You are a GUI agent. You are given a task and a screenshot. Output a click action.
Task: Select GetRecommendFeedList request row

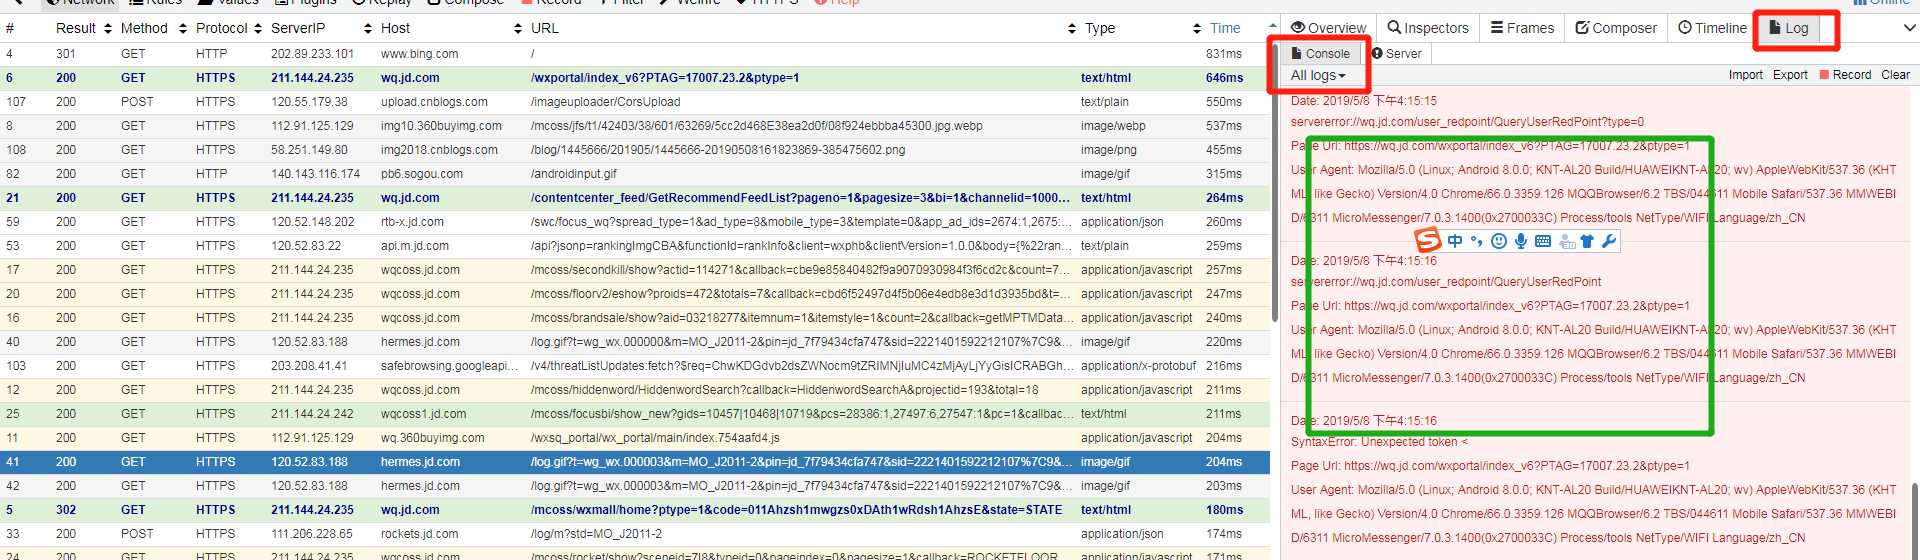pyautogui.click(x=635, y=198)
